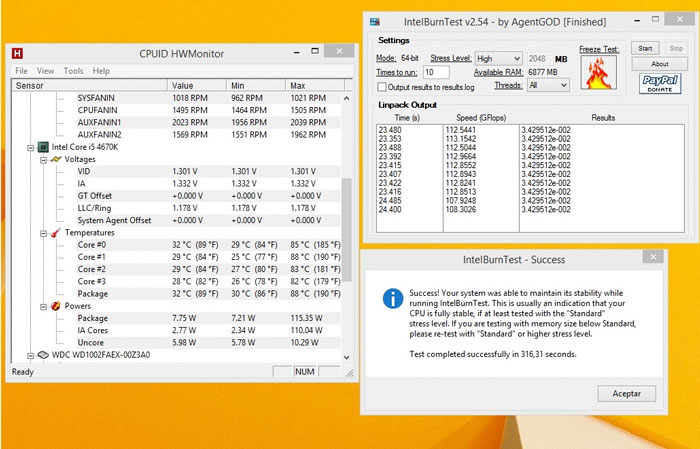Open the Tools menu in HWMonitor

(73, 71)
